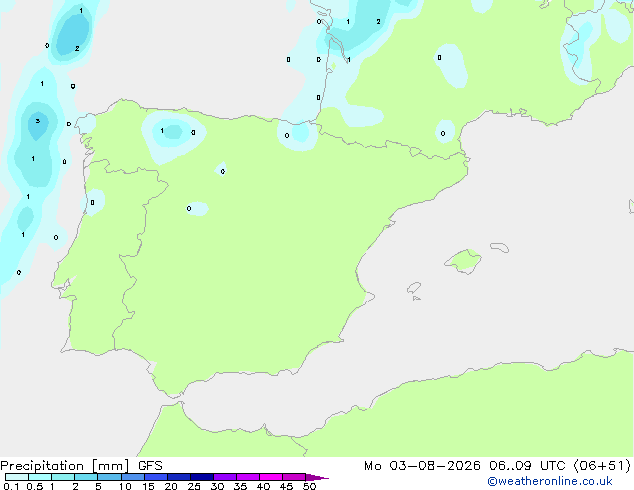Click the "06..09 UTC" time text
The image size is (634, 490).
[x=527, y=466]
